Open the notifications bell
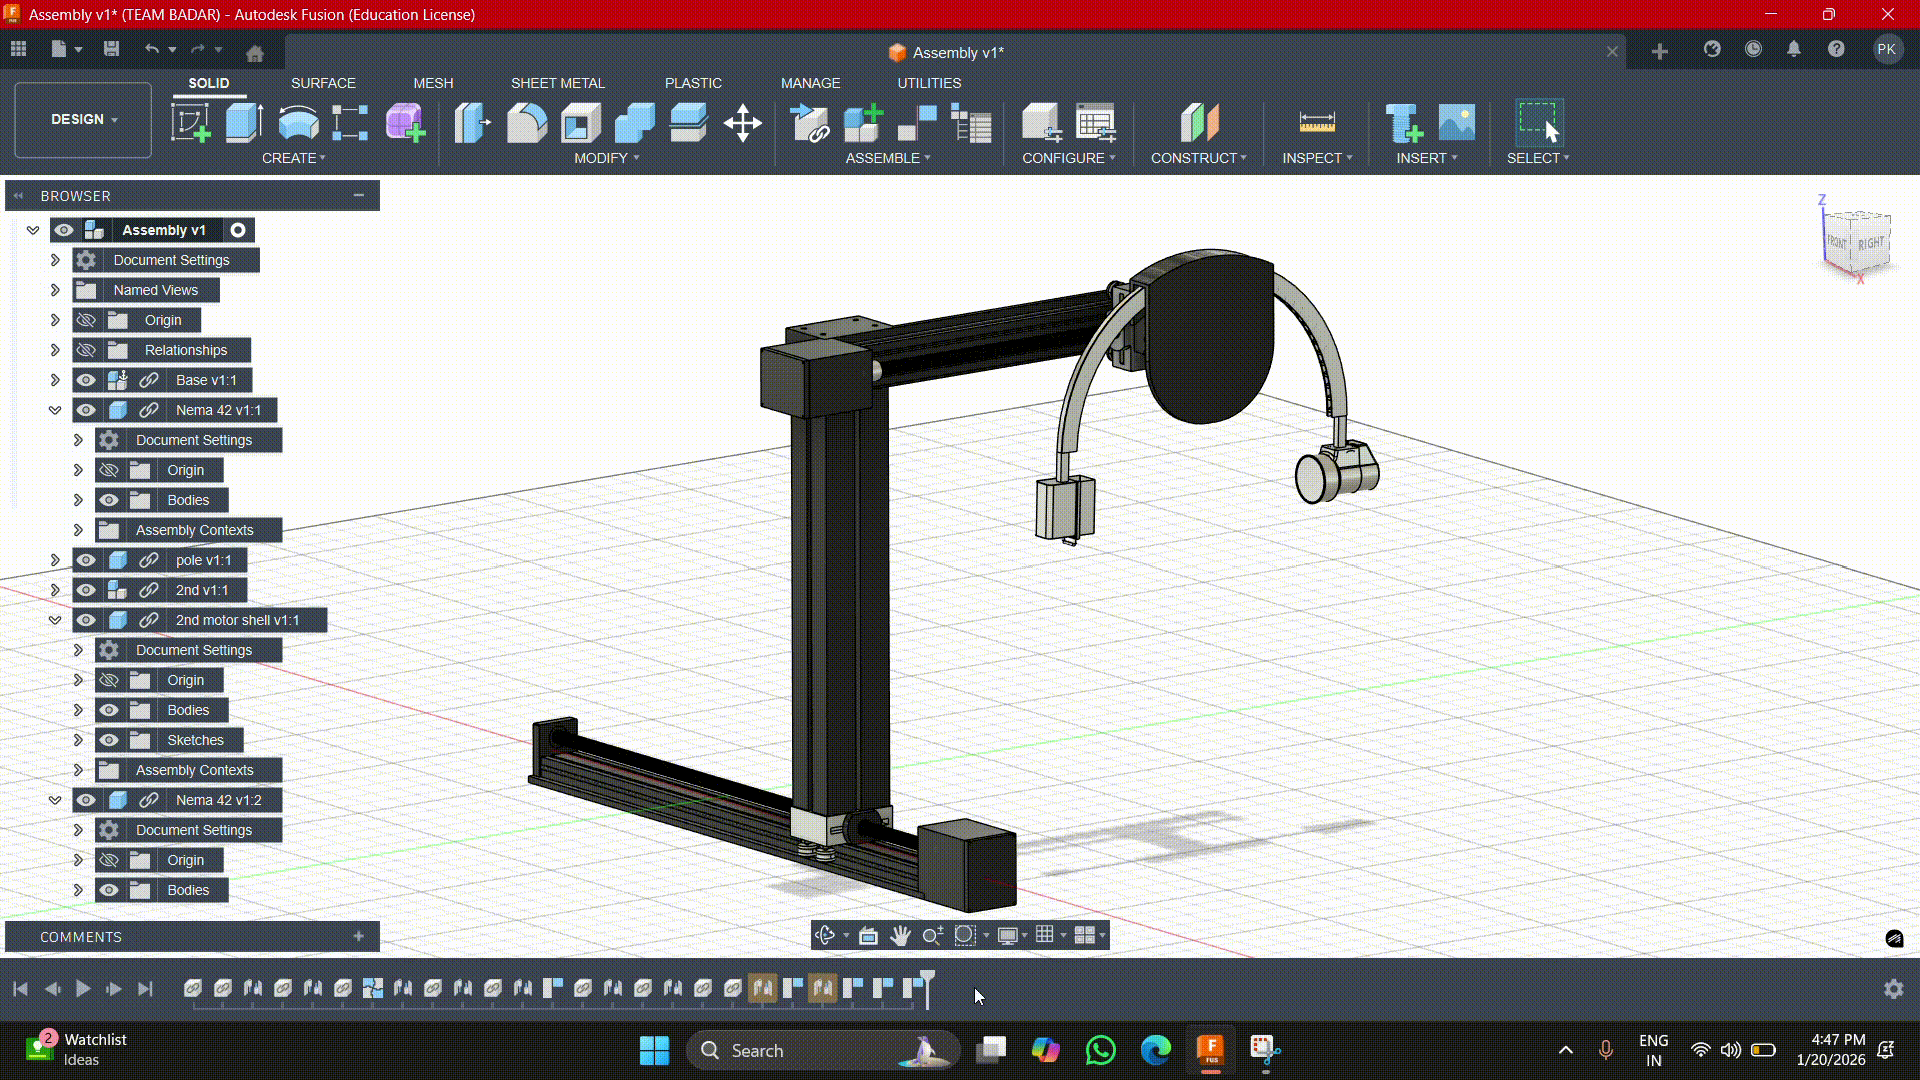The image size is (1920, 1080). coord(1794,49)
